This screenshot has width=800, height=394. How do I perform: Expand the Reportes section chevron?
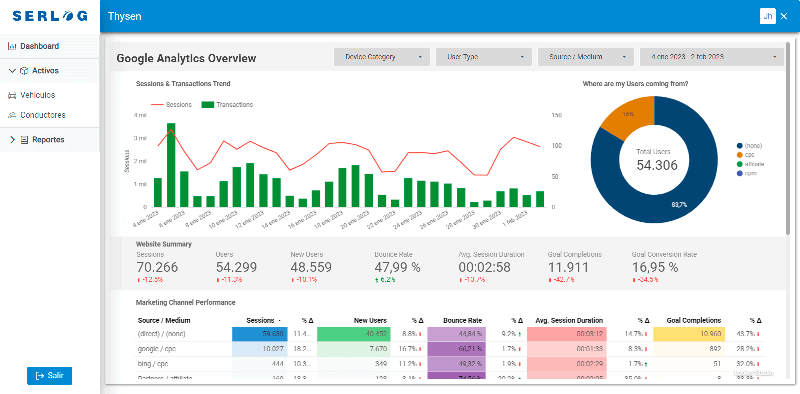(x=13, y=140)
